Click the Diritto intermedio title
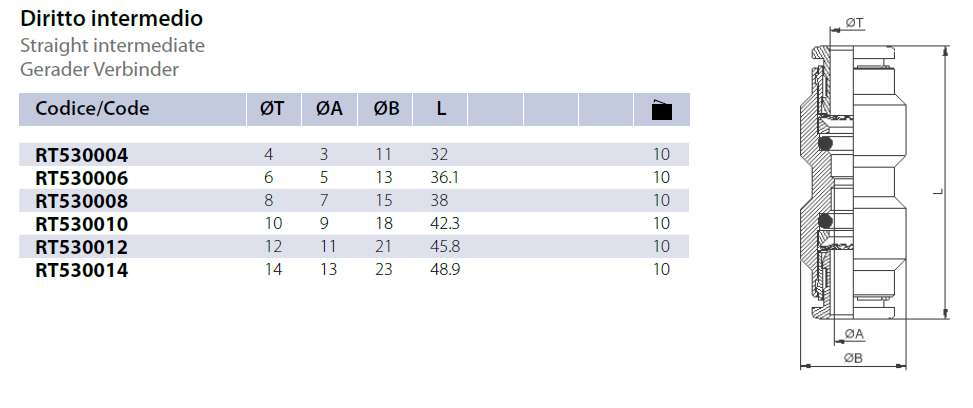 click(x=111, y=19)
